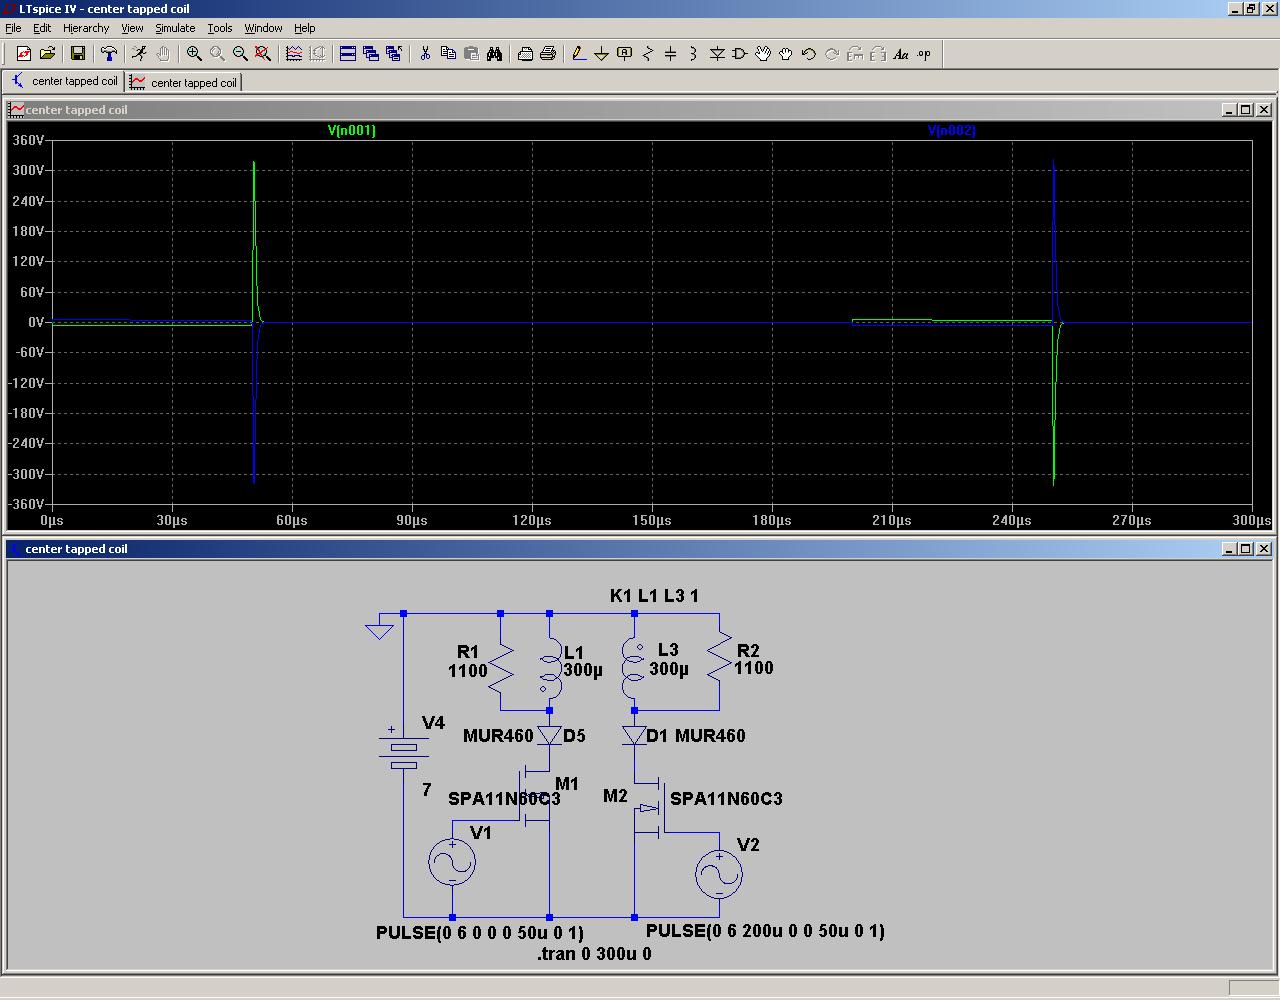Click the Run simulation icon
1280x1000 pixels.
coord(139,54)
